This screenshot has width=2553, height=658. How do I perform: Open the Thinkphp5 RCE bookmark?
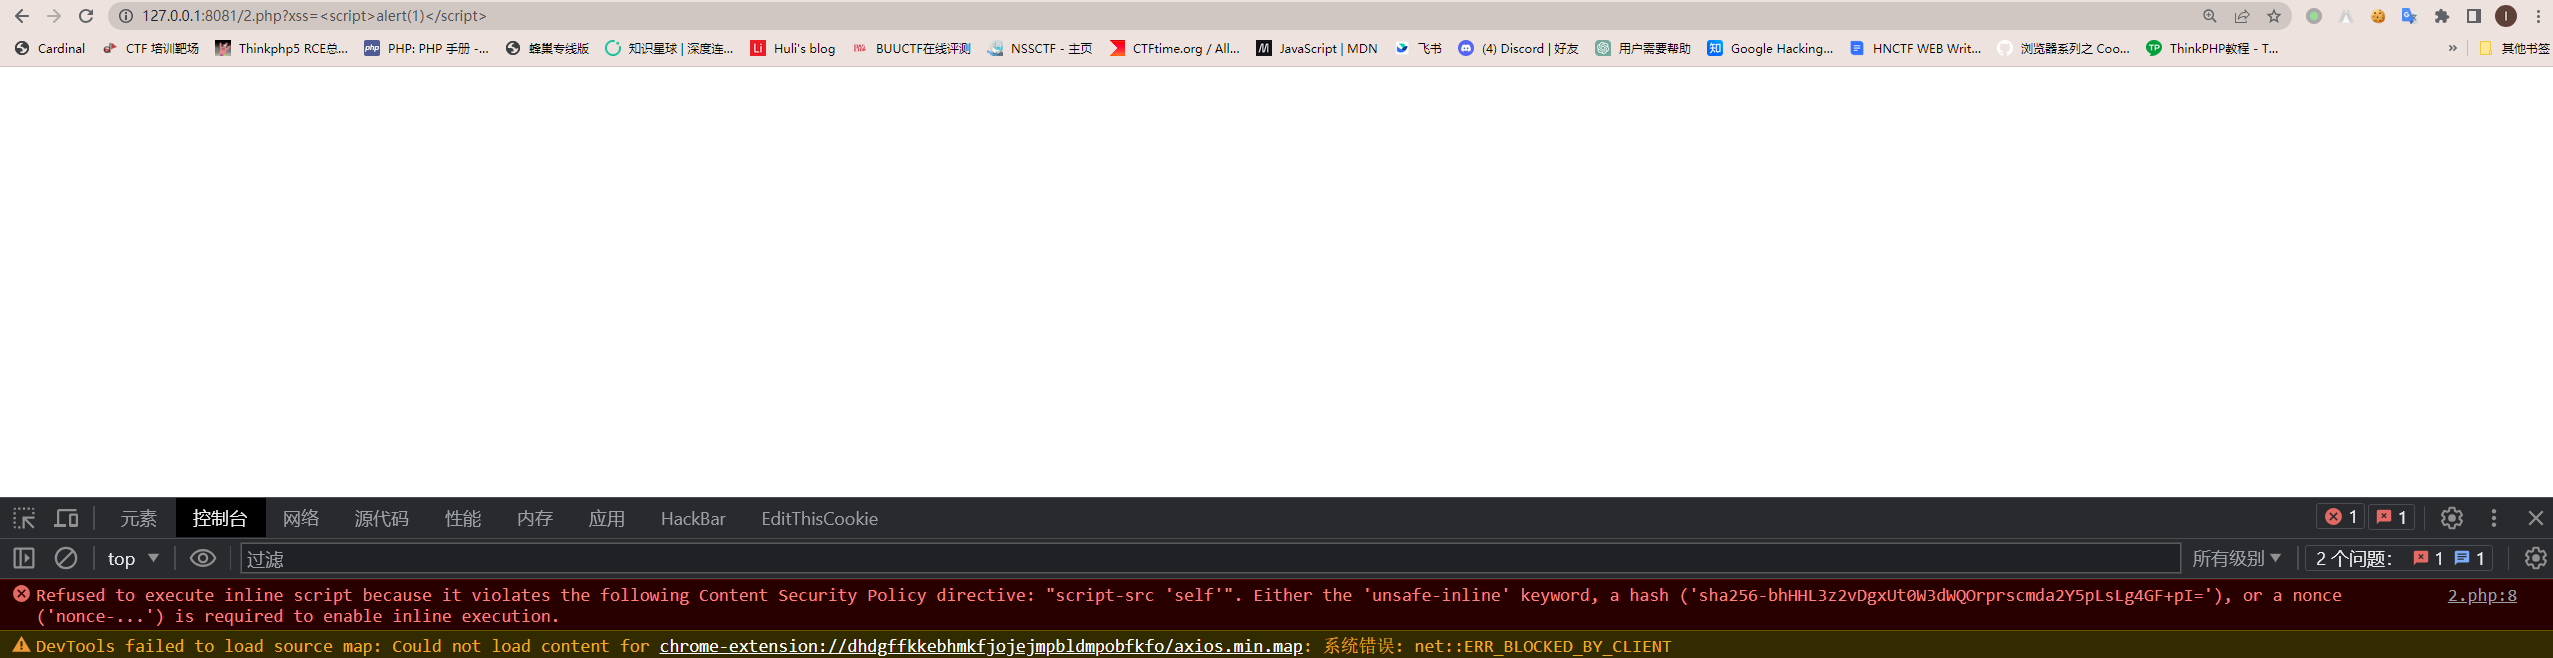point(282,48)
